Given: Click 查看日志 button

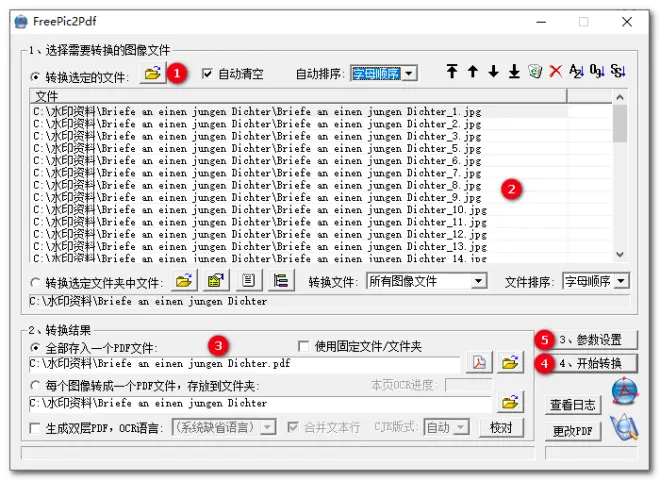Looking at the screenshot, I should [573, 405].
